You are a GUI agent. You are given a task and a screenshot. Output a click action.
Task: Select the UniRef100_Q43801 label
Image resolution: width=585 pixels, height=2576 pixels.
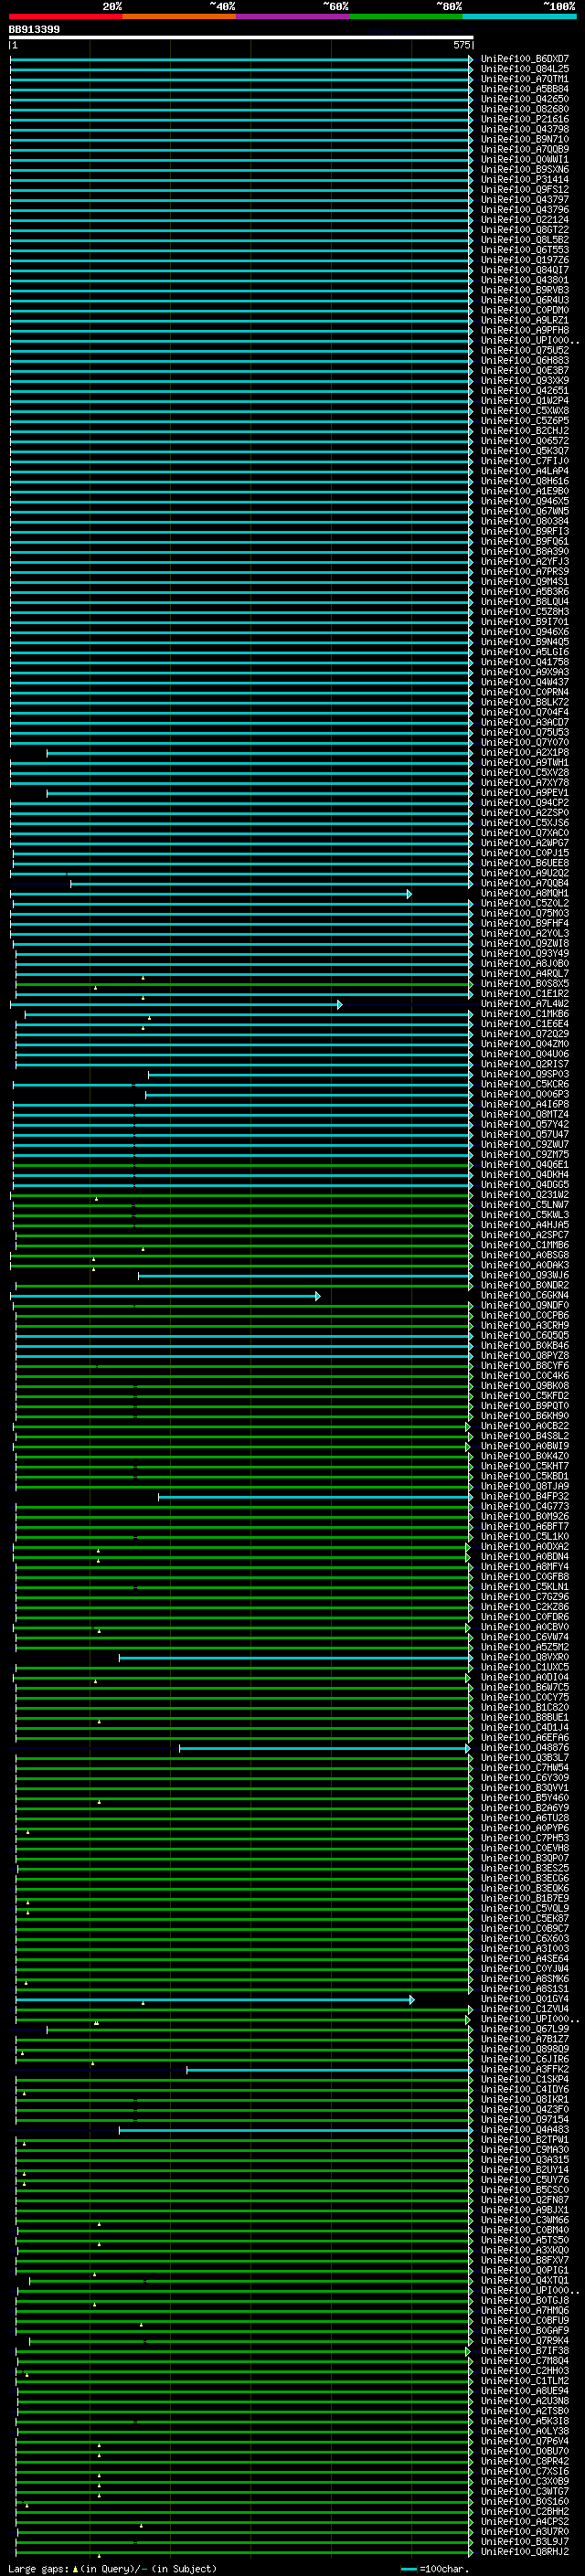(525, 280)
